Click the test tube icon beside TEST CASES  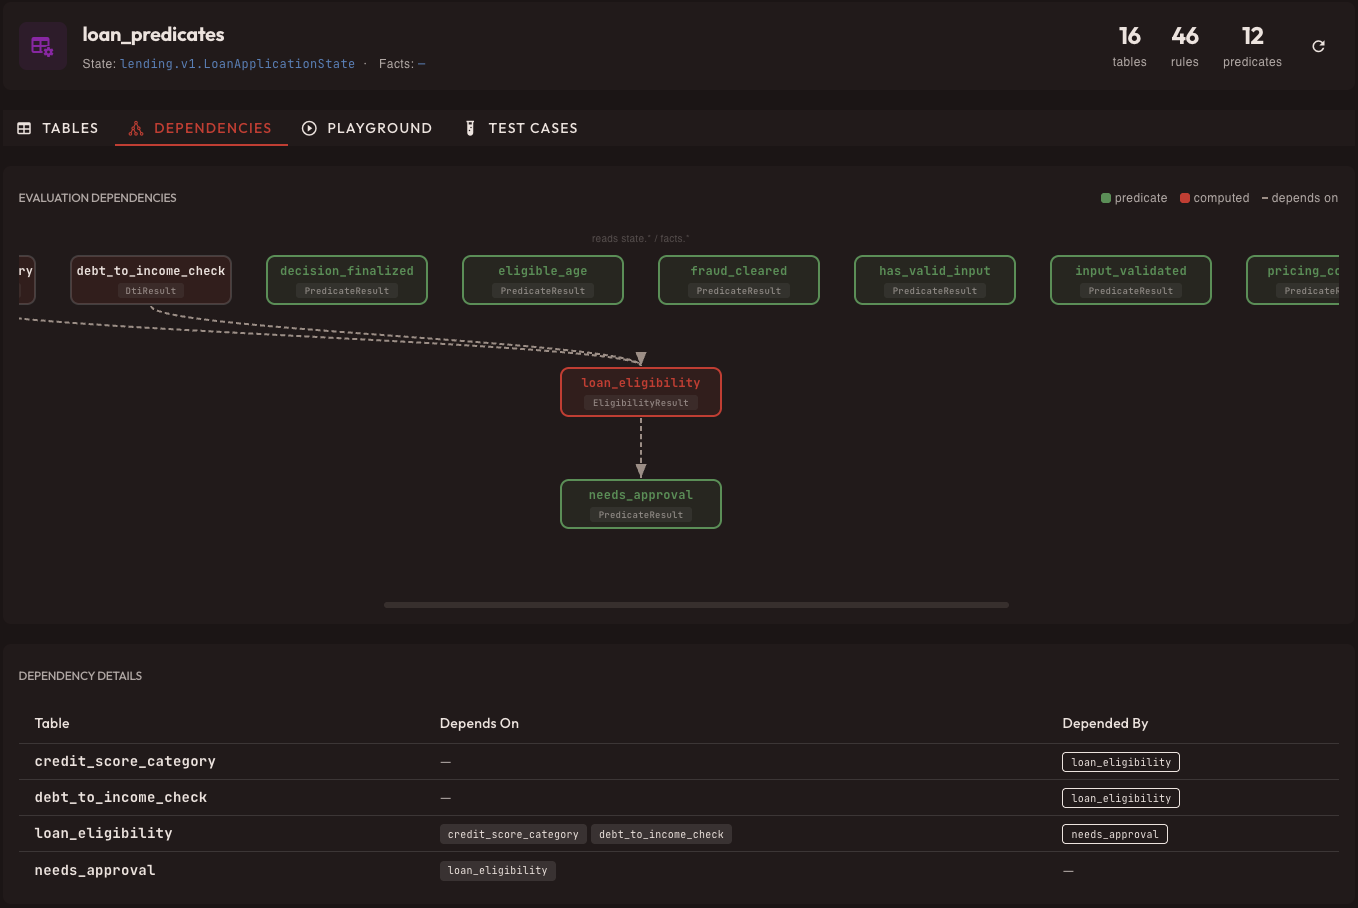(470, 128)
